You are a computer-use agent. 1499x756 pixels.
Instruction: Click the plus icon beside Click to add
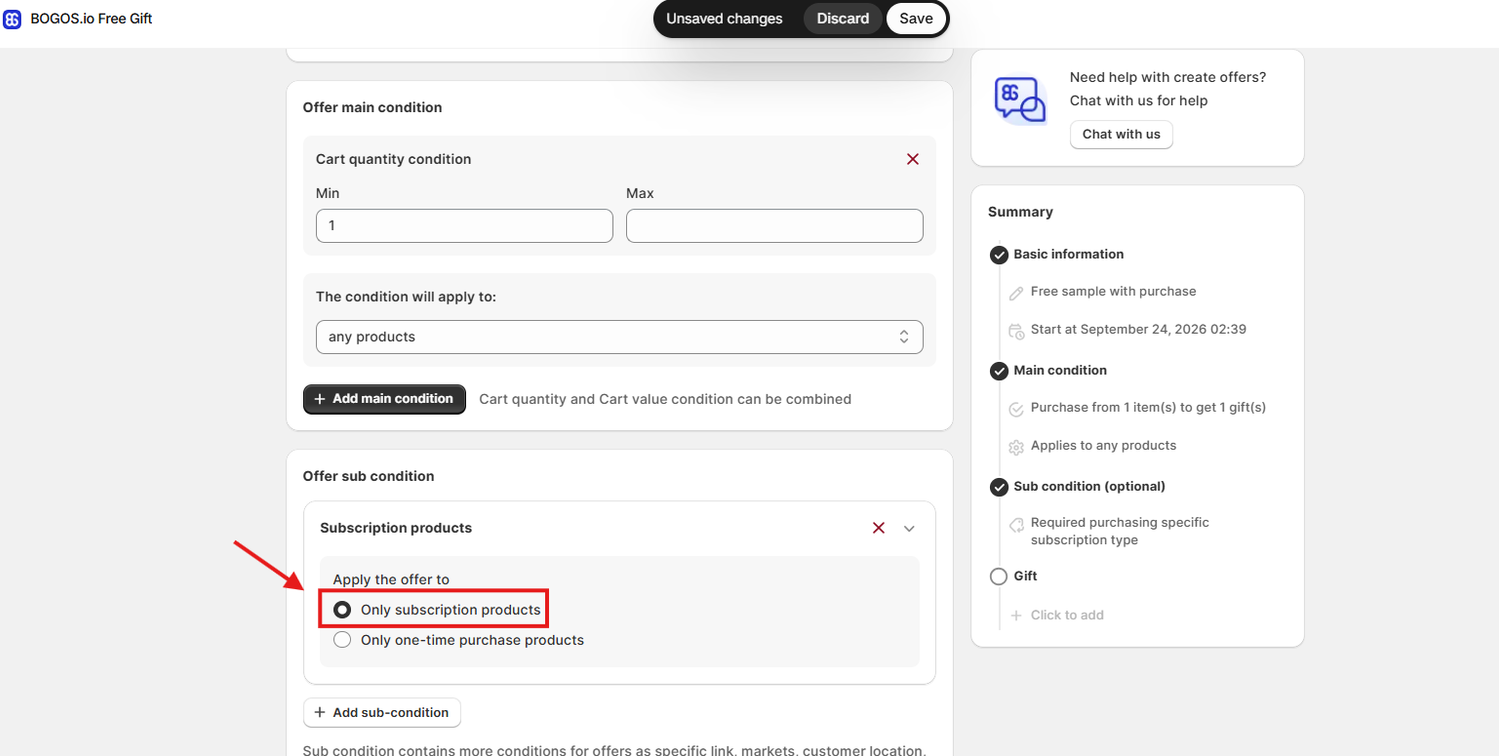pyautogui.click(x=1016, y=616)
